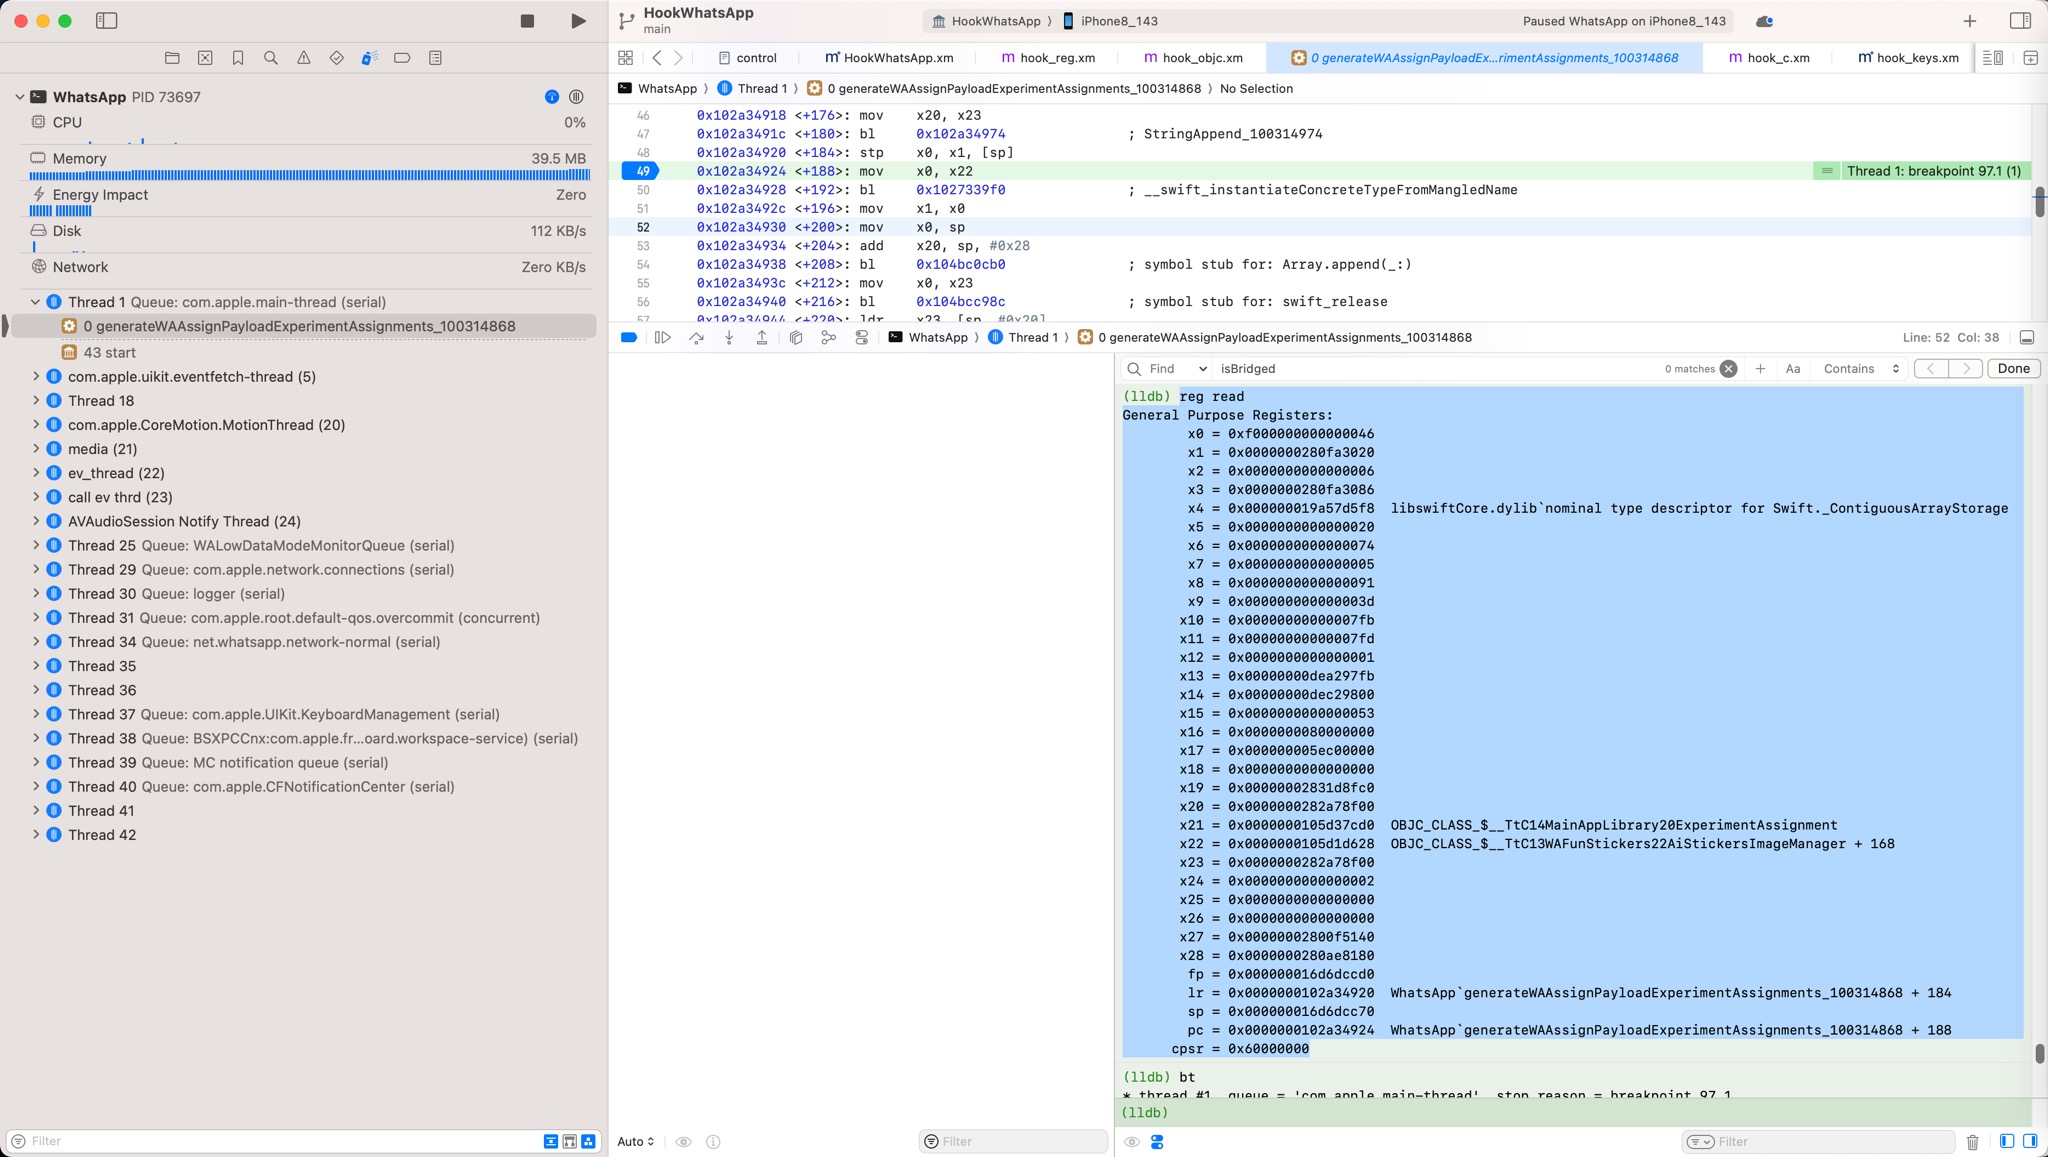Viewport: 2048px width, 1157px height.
Task: Clear the console with trash icon
Action: (x=1972, y=1142)
